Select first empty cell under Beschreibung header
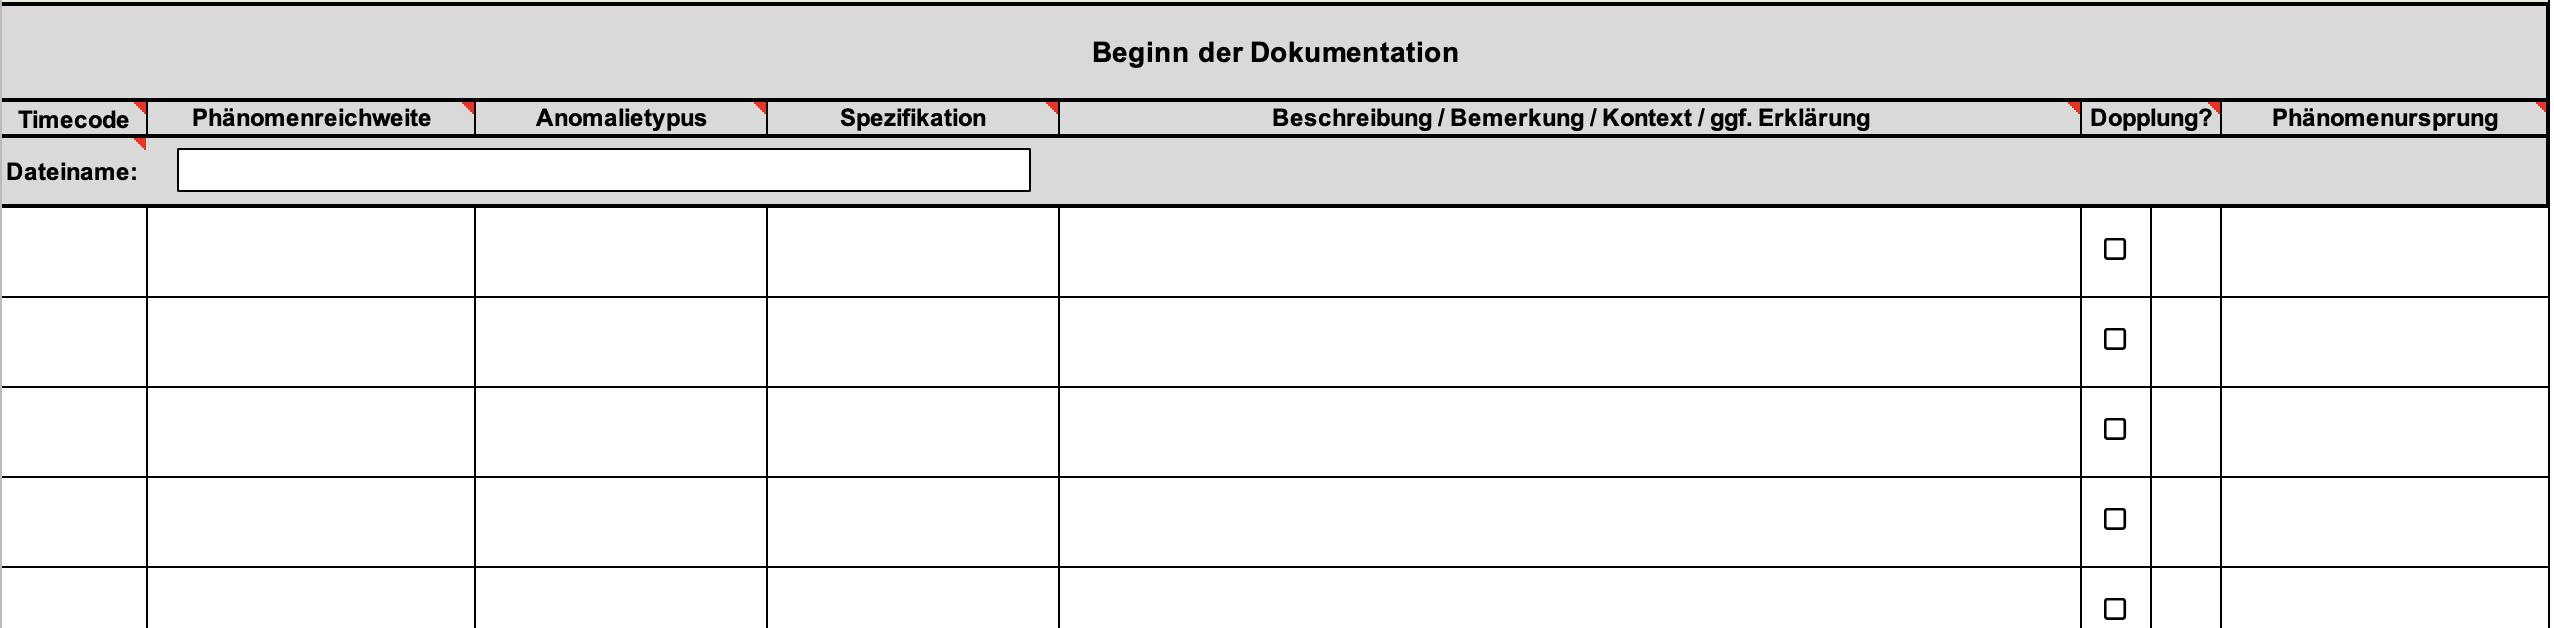Viewport: 2554px width, 628px height. [x=1569, y=251]
